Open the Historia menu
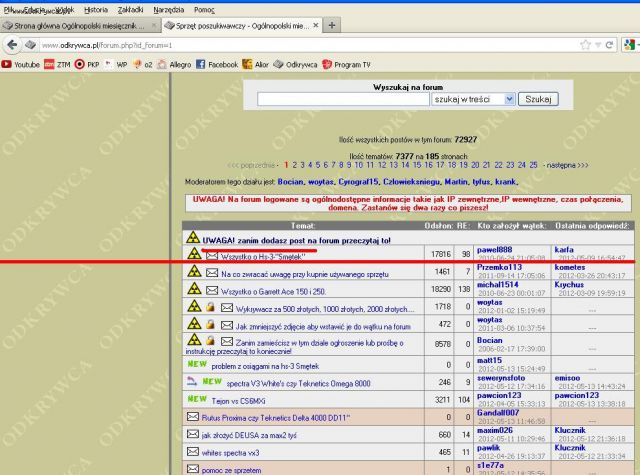640x475 pixels. click(x=96, y=9)
